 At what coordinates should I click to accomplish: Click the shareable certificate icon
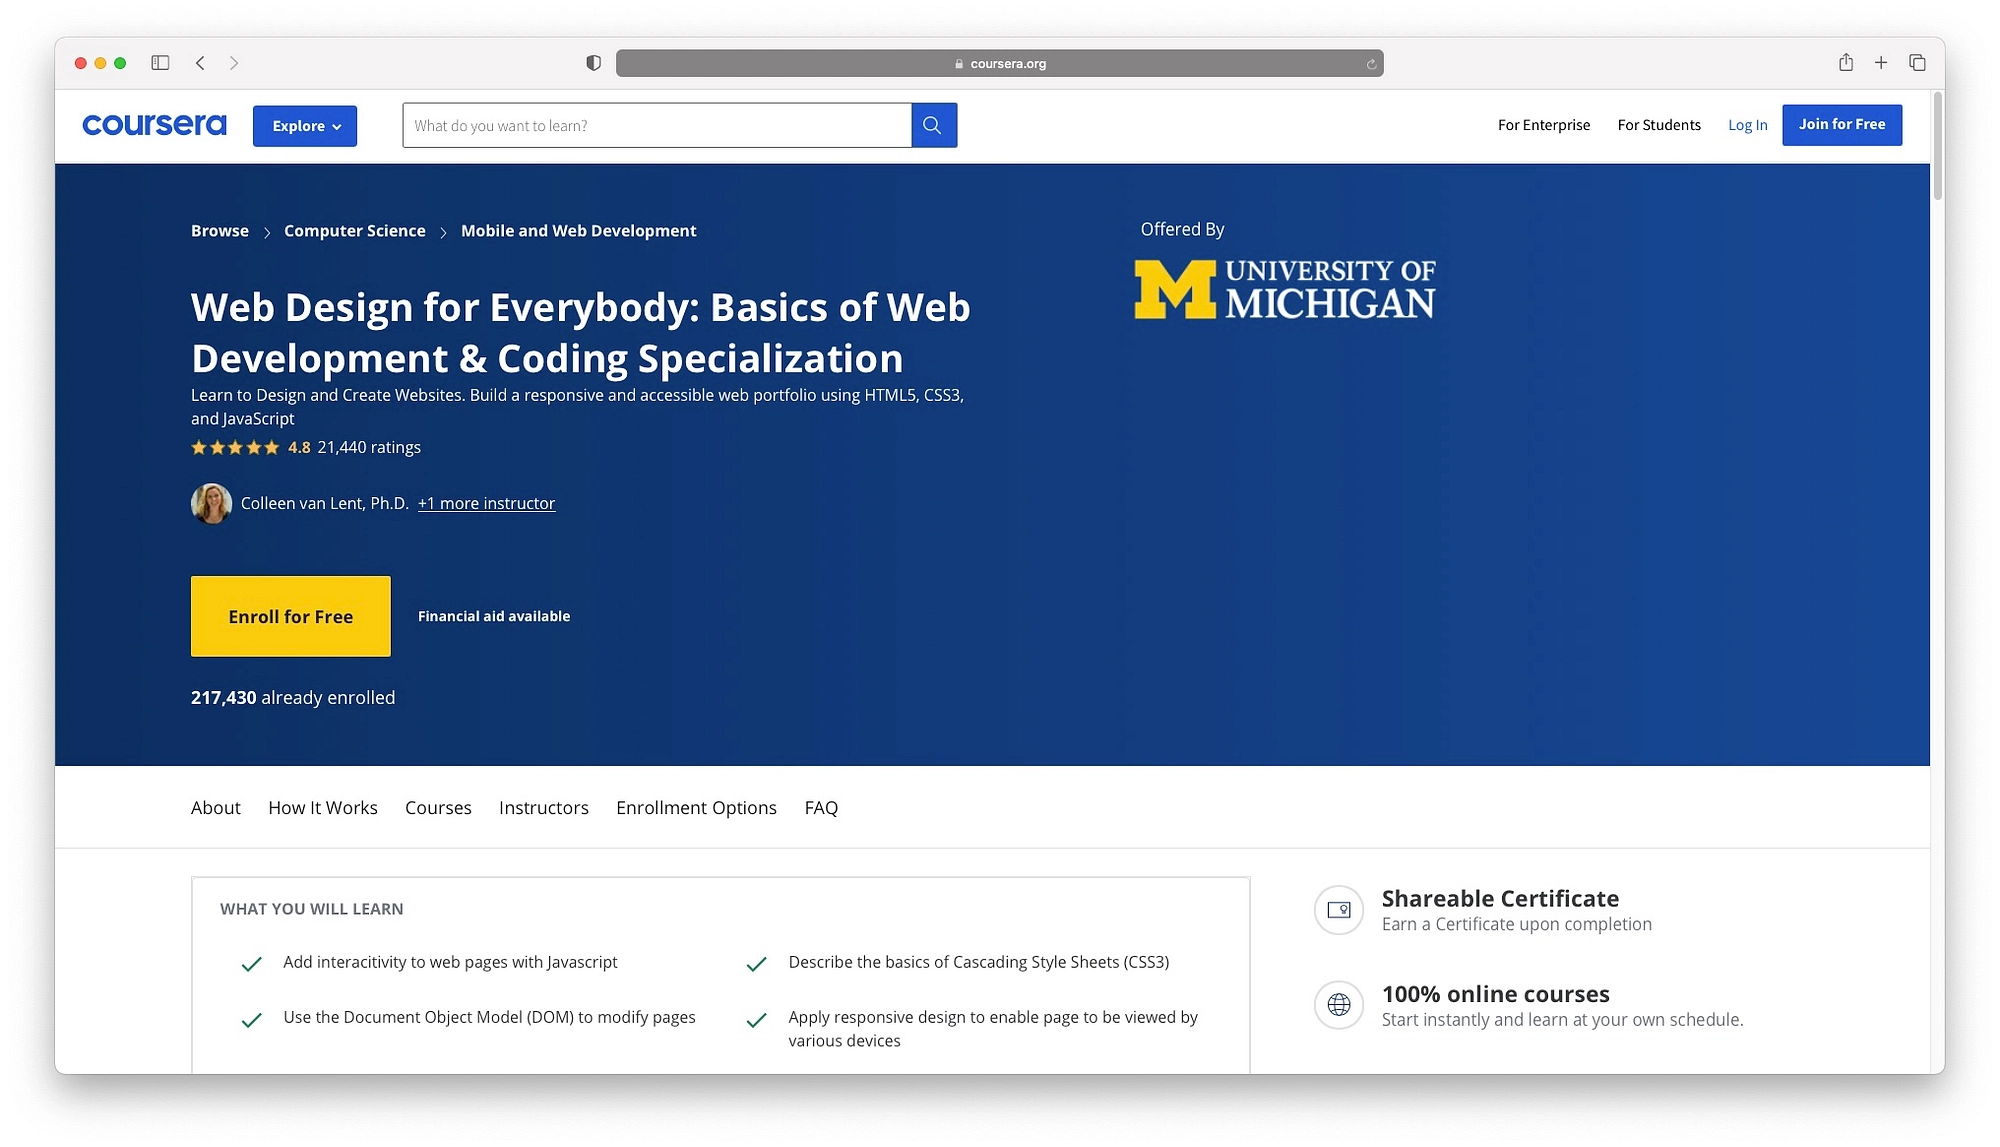click(x=1338, y=909)
